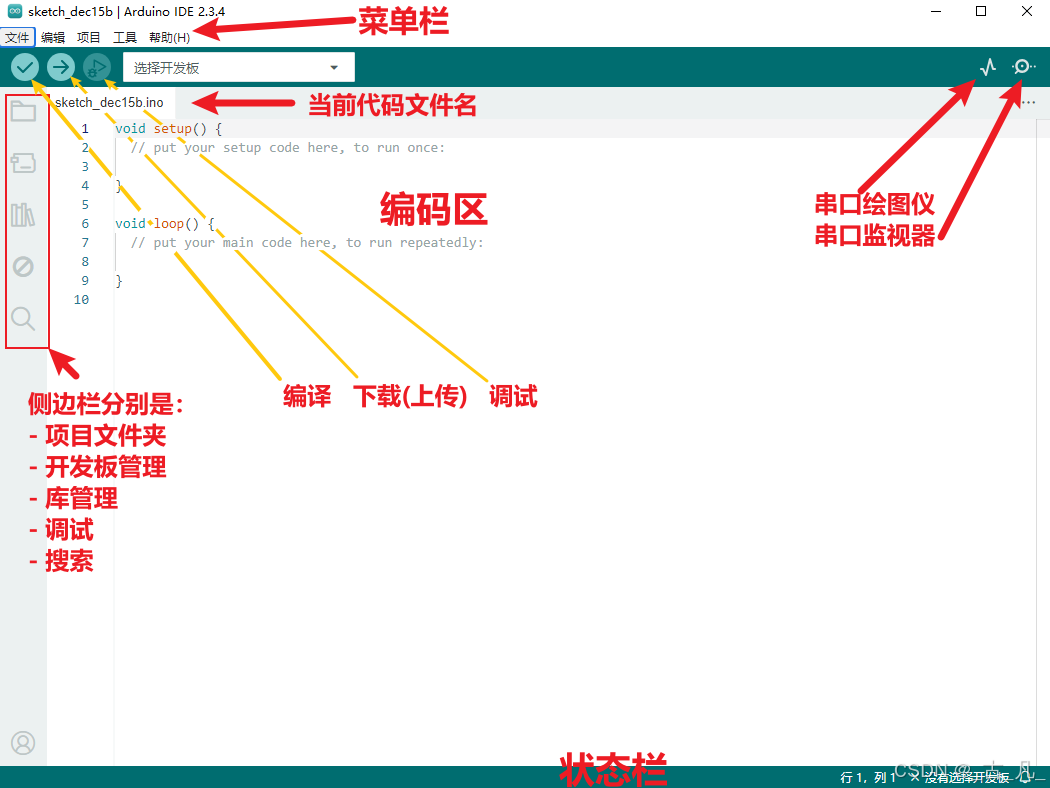
Task: Open the Boards Manager sidebar panel
Action: 23,163
